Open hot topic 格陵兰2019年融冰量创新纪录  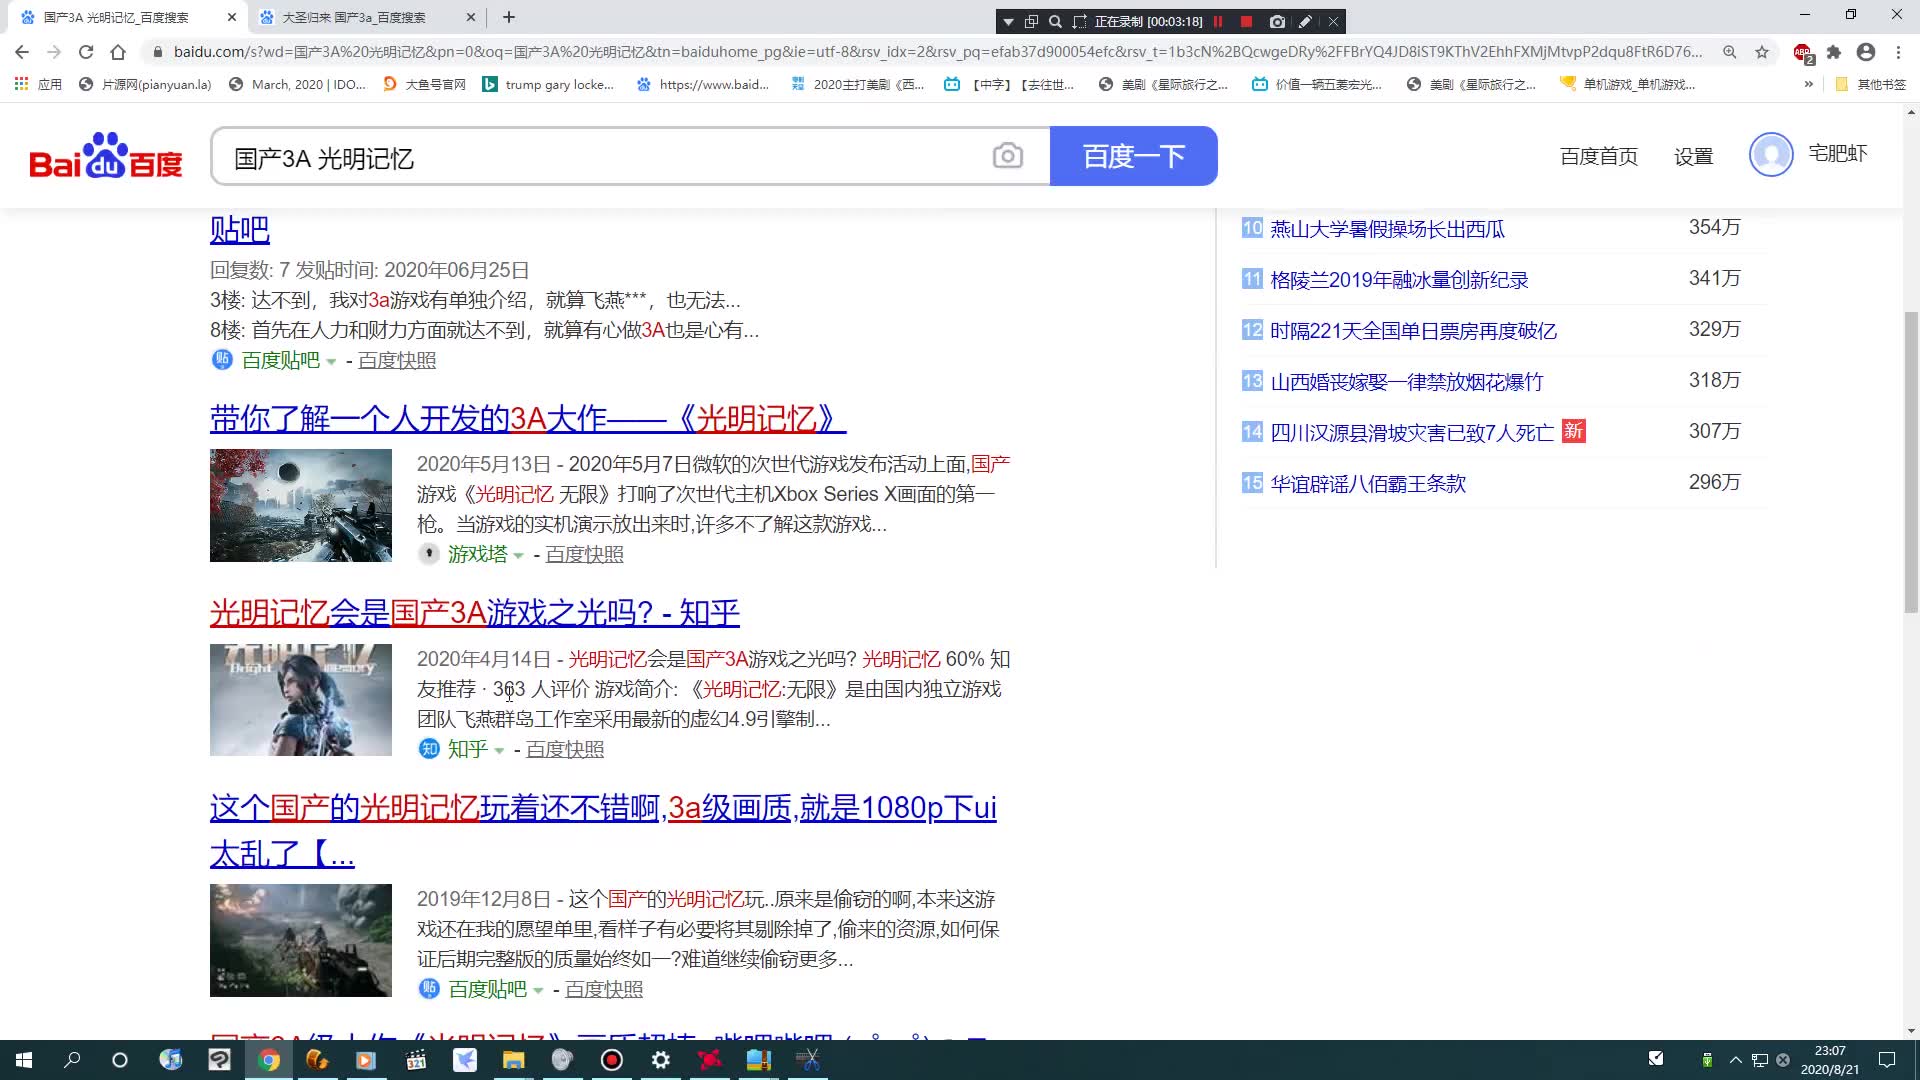1399,280
